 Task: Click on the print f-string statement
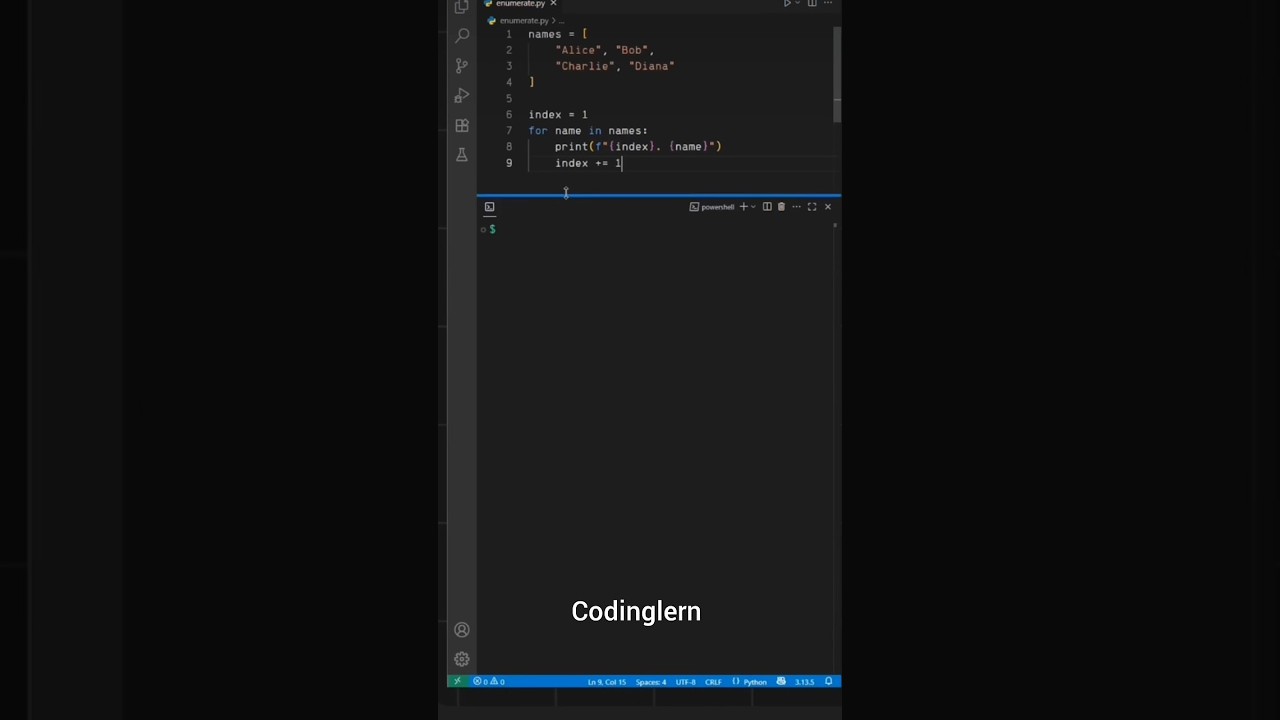[638, 147]
